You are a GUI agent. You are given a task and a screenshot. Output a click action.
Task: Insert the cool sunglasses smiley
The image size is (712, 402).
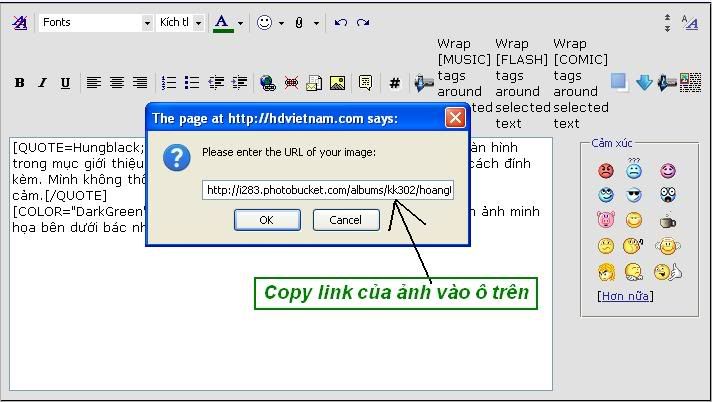[634, 195]
